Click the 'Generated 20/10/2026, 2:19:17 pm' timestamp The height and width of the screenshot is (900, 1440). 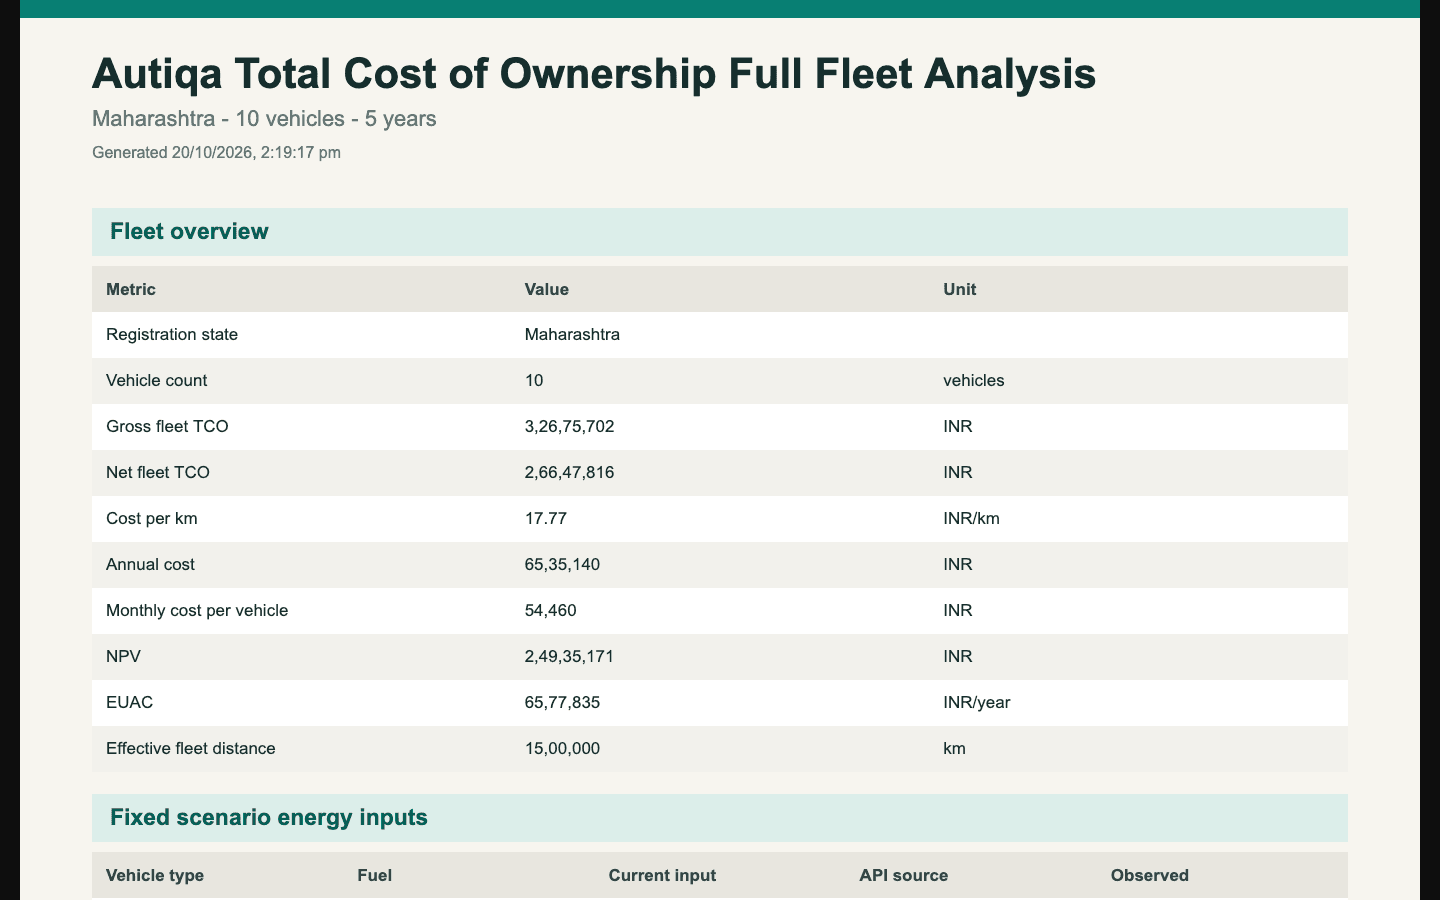coord(216,153)
